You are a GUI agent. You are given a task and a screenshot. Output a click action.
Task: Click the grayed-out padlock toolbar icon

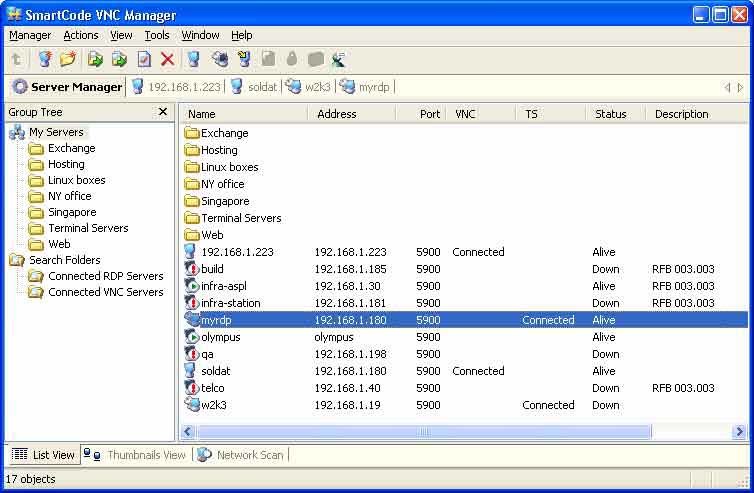[x=291, y=59]
